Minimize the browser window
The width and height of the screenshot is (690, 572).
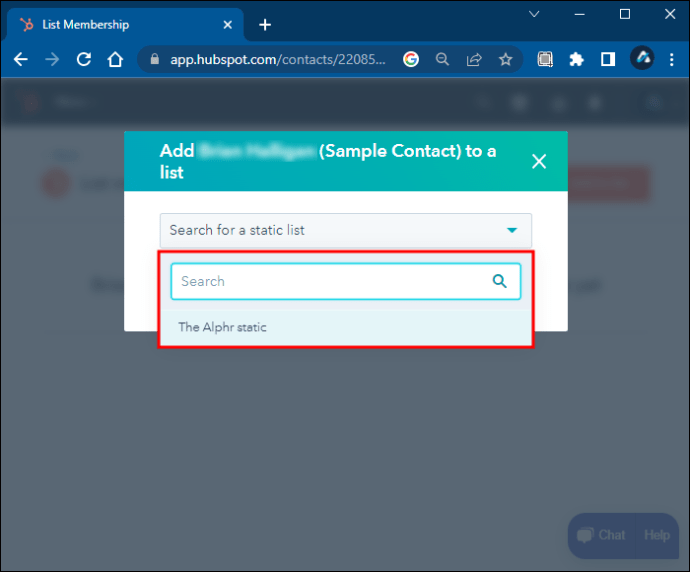(580, 14)
